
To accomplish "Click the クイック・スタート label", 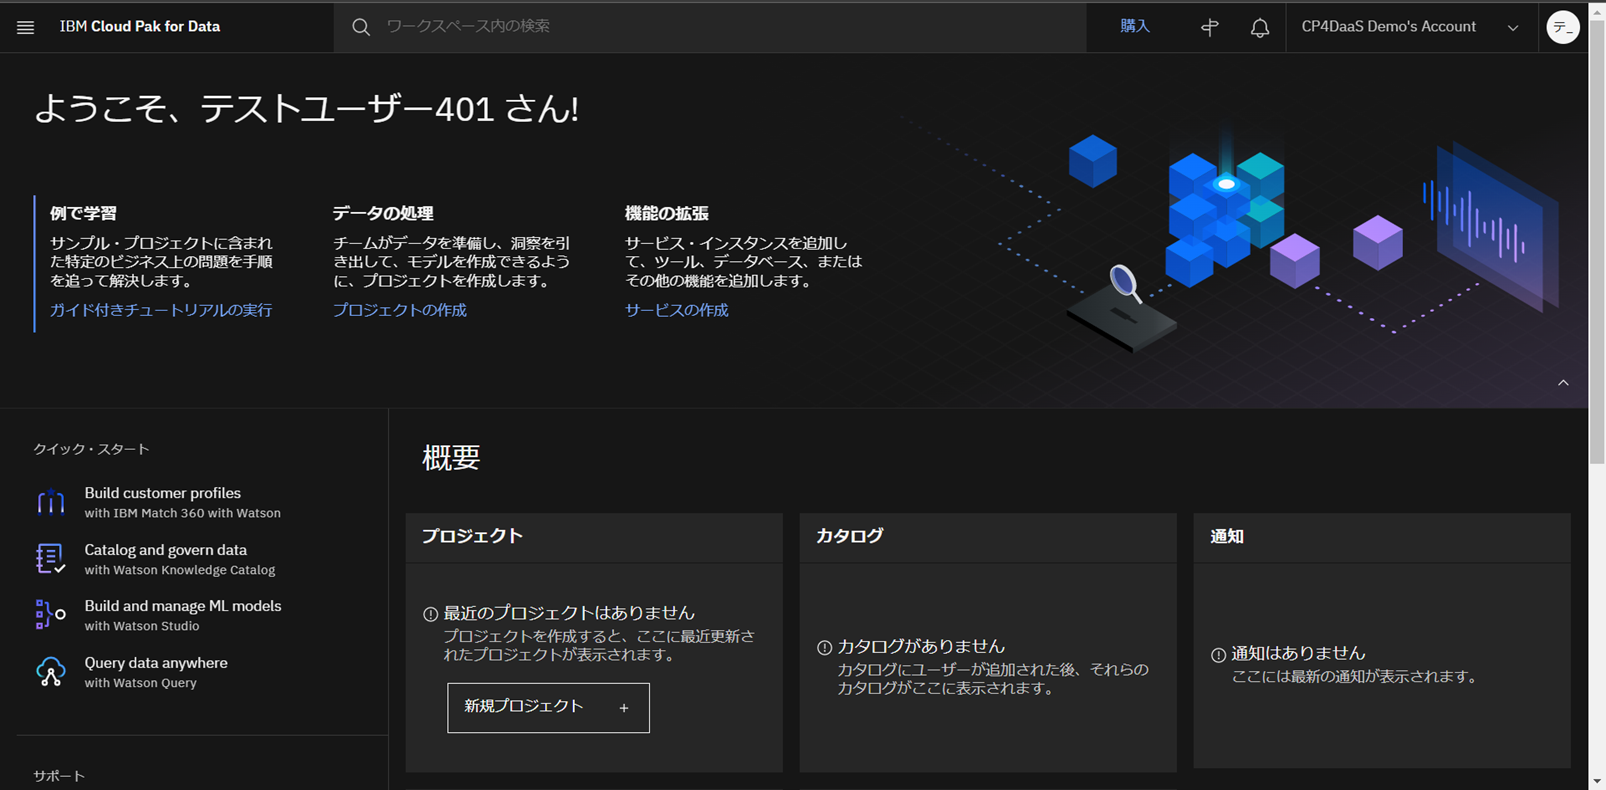I will [x=91, y=449].
